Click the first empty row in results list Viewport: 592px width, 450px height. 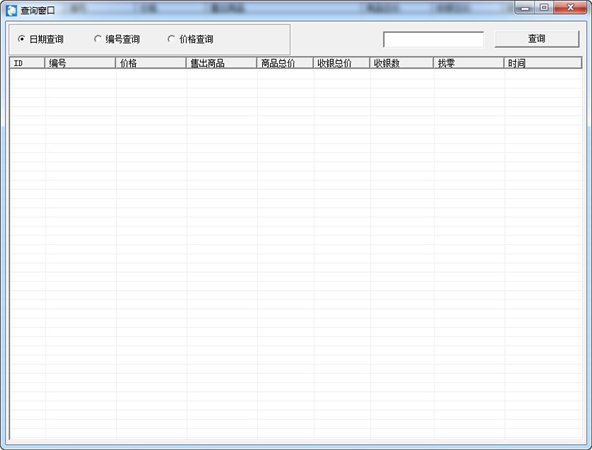point(296,73)
